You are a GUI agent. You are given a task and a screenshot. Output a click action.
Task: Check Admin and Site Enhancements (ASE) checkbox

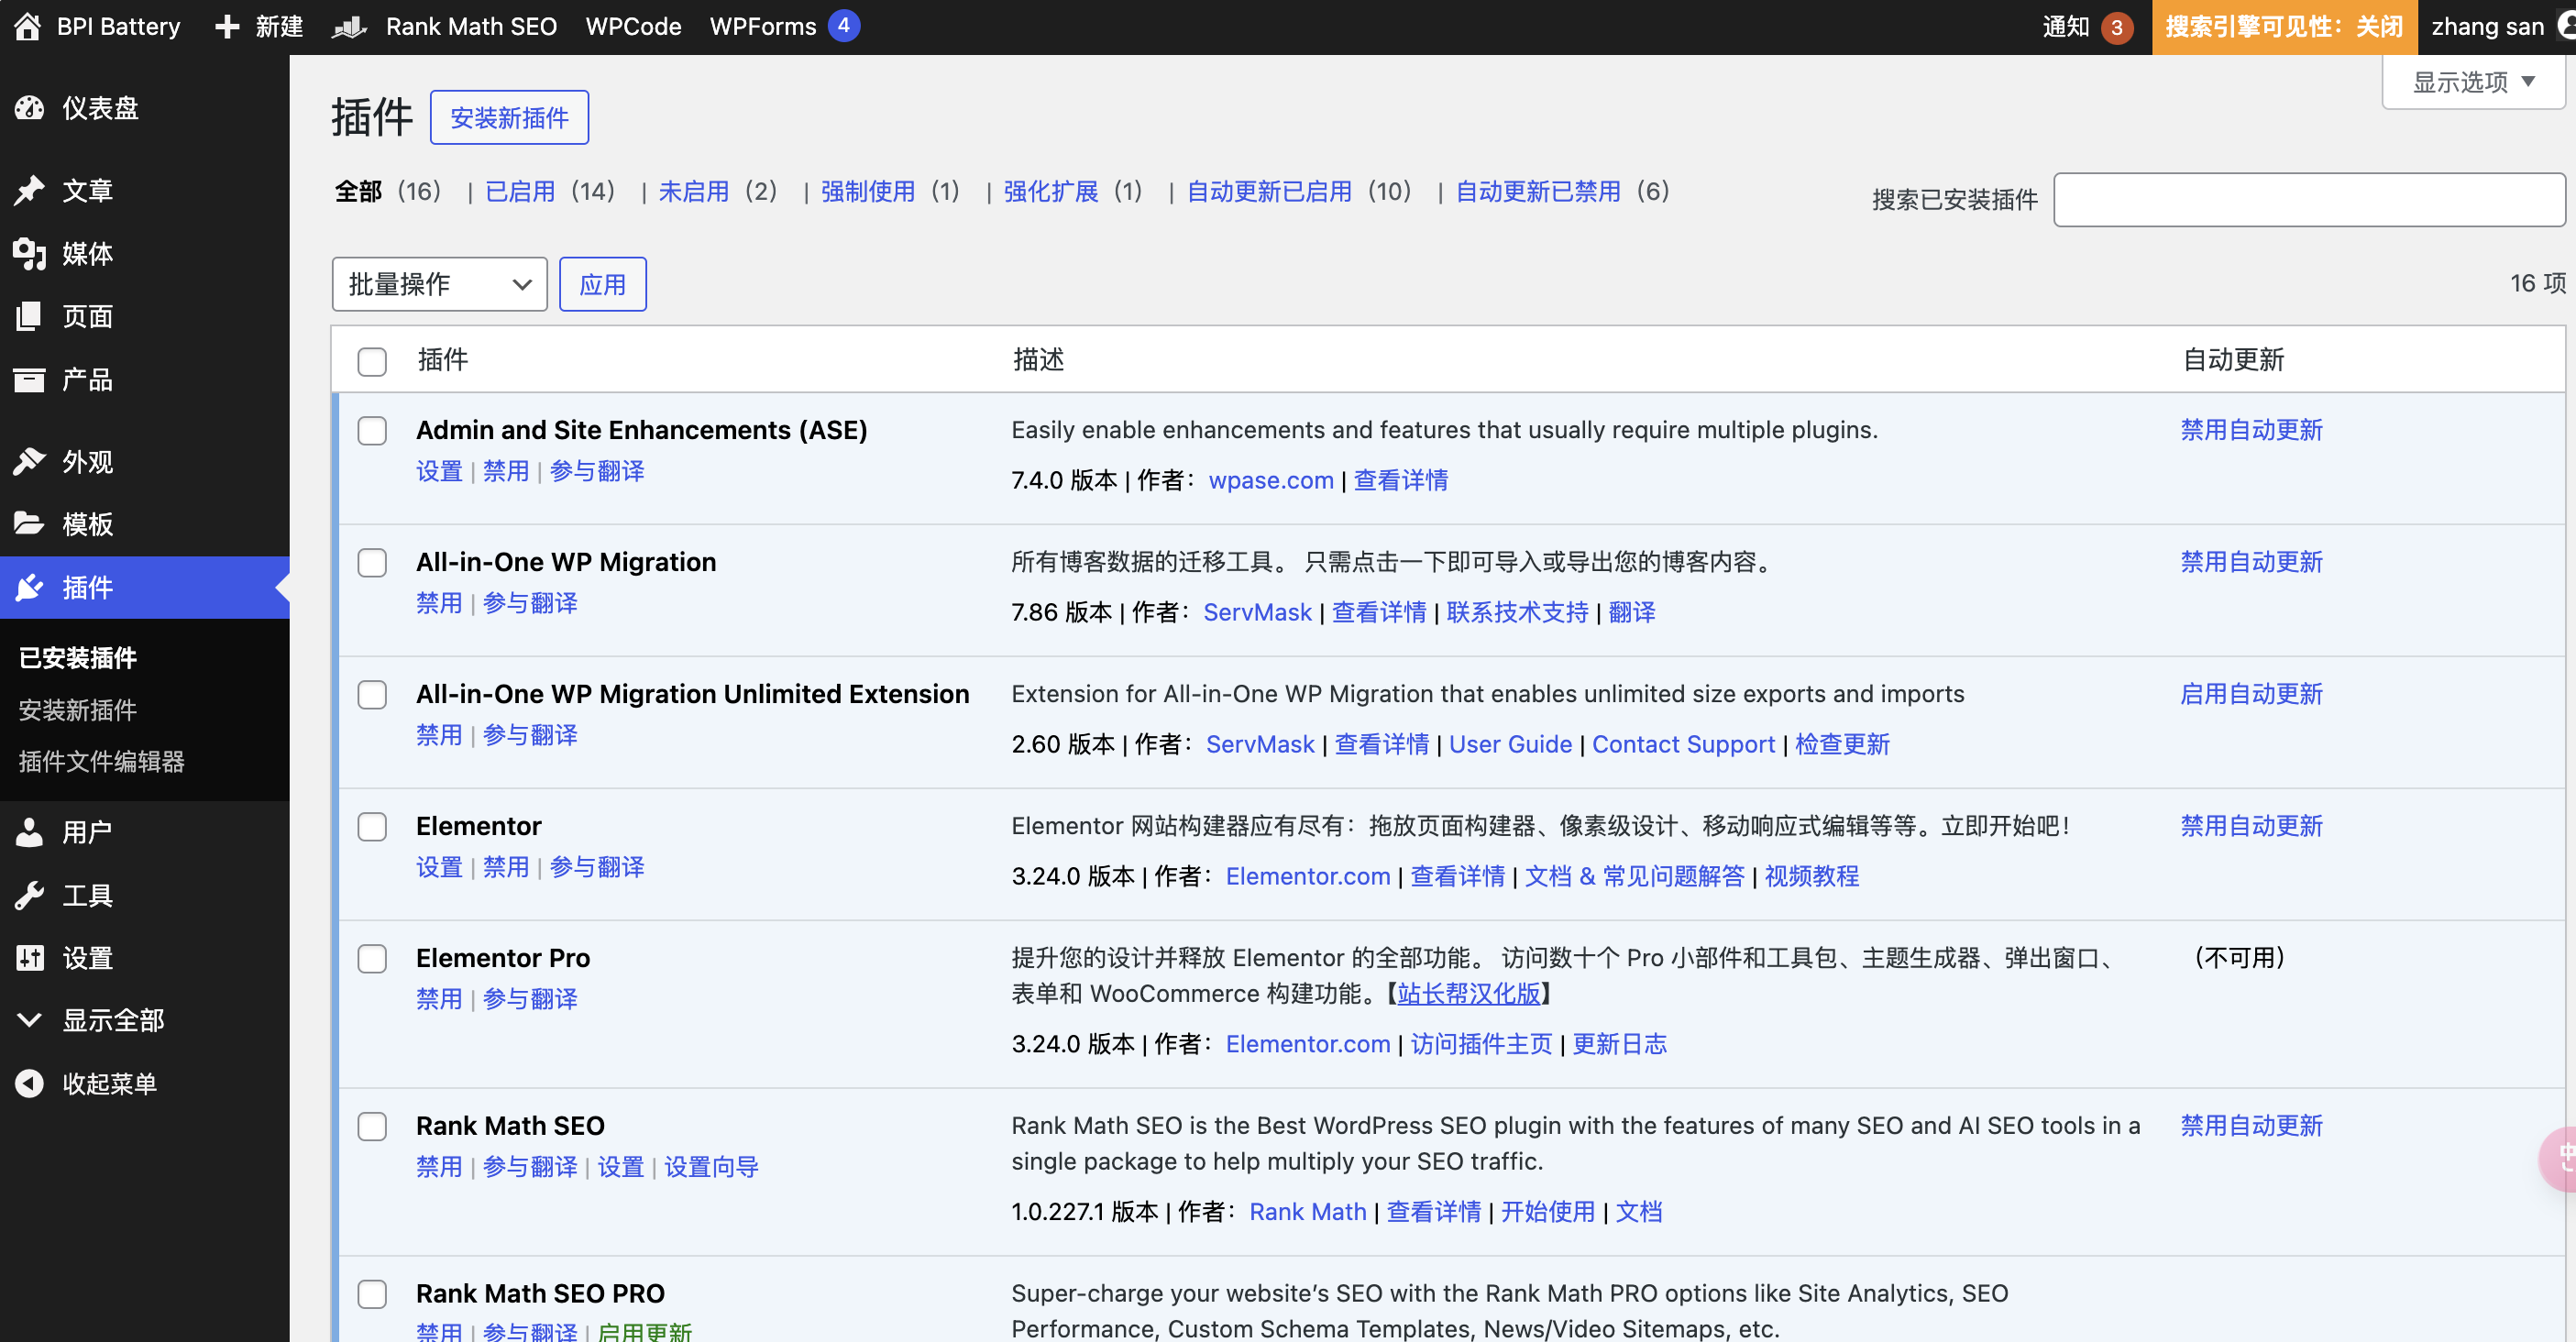pos(372,431)
